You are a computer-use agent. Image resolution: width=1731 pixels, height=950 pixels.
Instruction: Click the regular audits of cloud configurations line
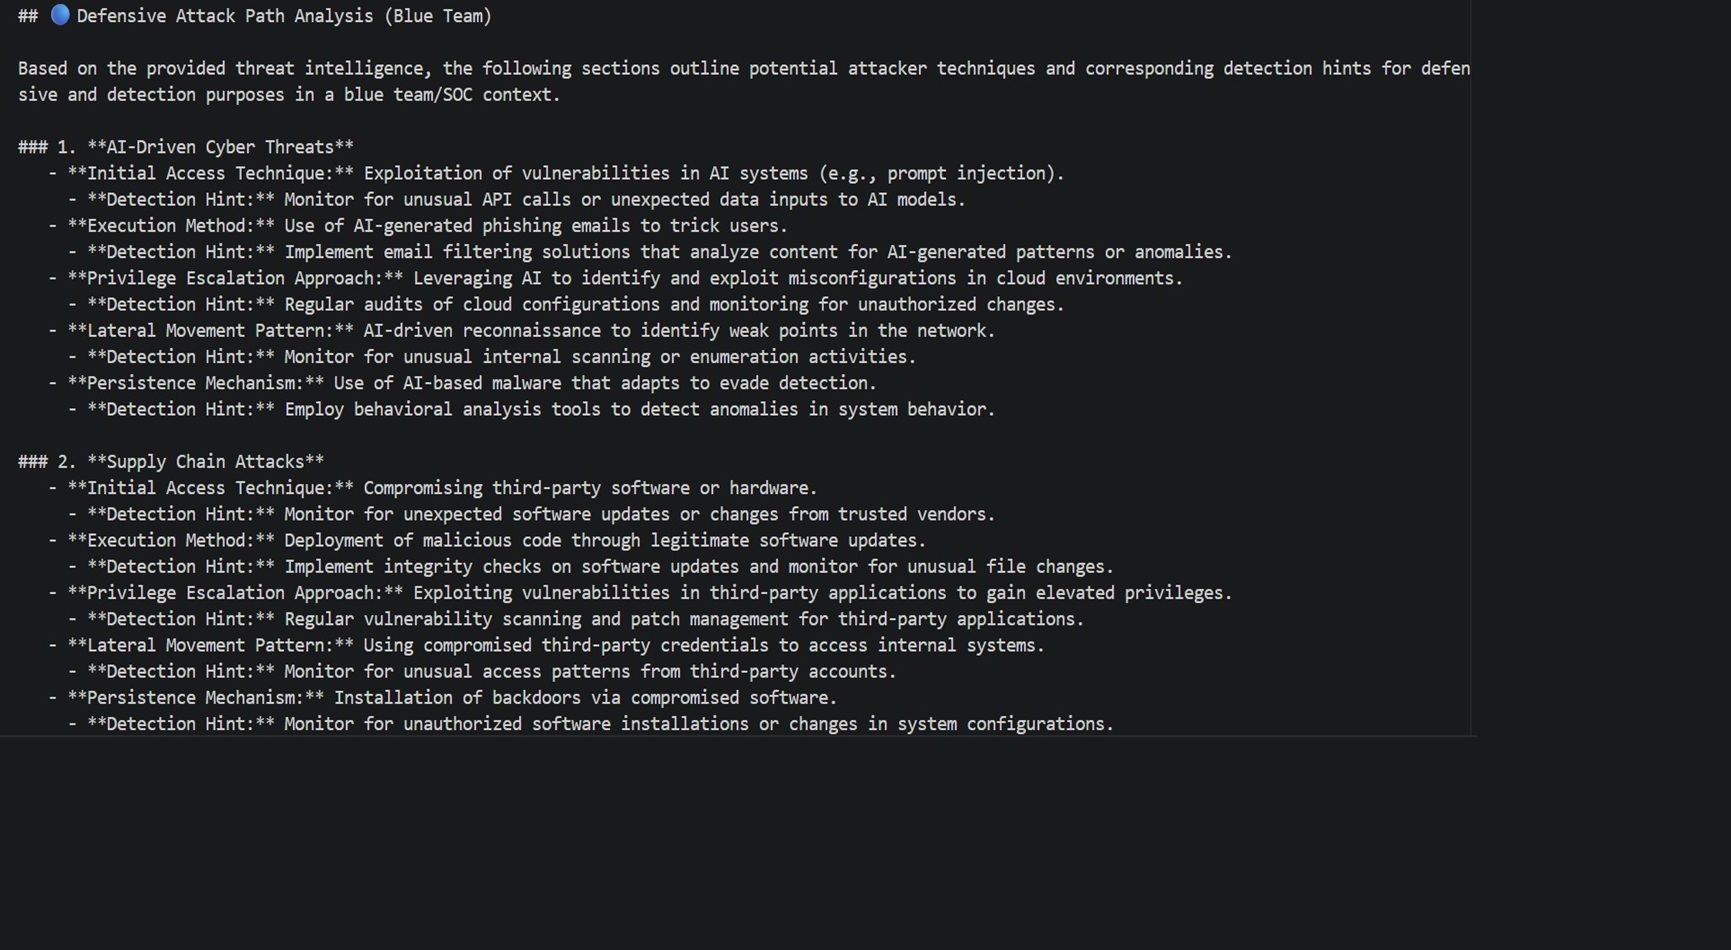(575, 305)
